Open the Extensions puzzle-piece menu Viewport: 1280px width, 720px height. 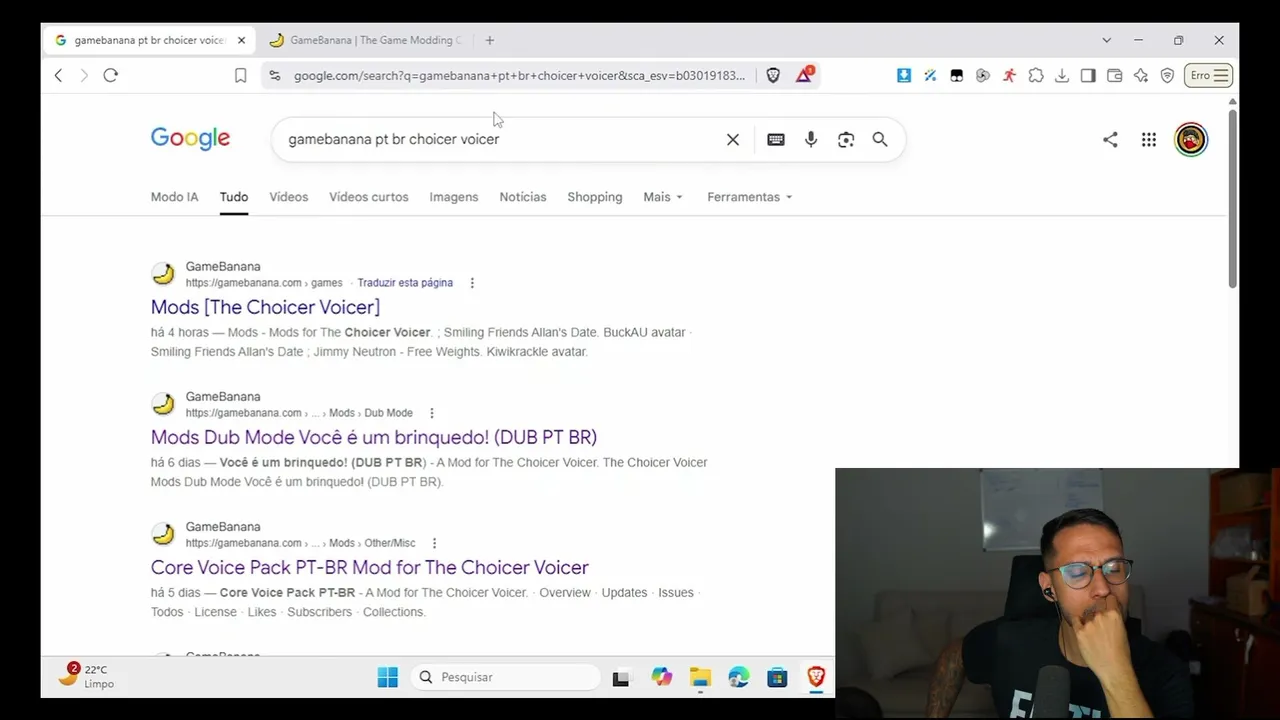(x=1036, y=75)
